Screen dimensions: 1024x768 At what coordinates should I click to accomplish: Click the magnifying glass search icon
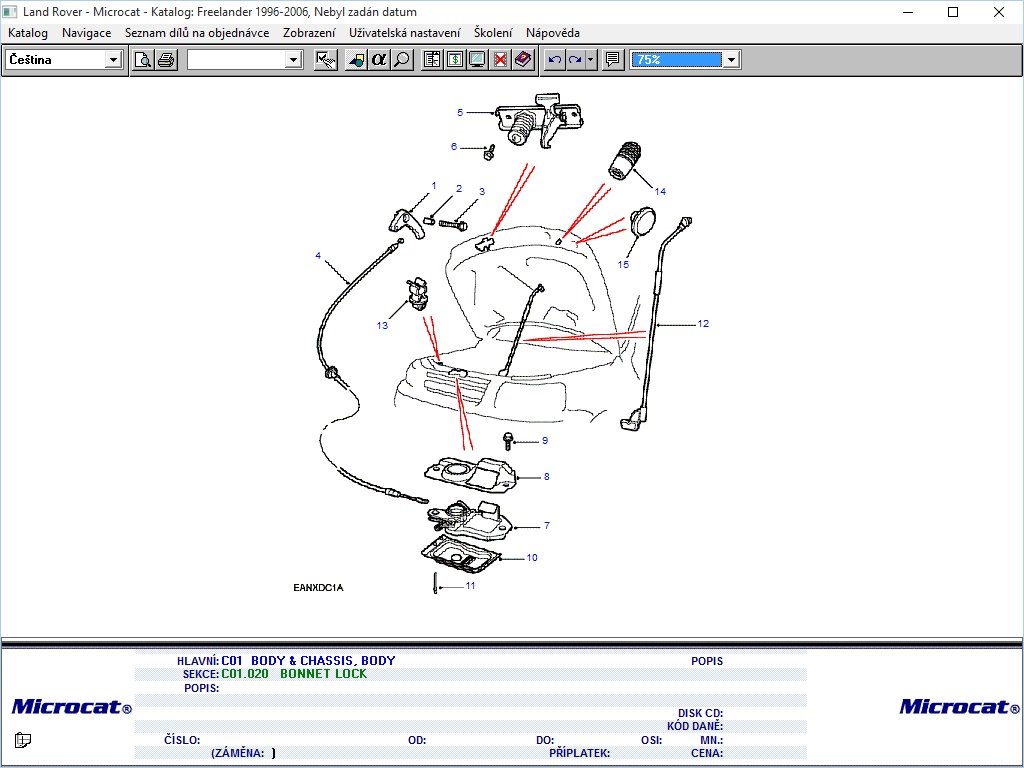(x=401, y=60)
